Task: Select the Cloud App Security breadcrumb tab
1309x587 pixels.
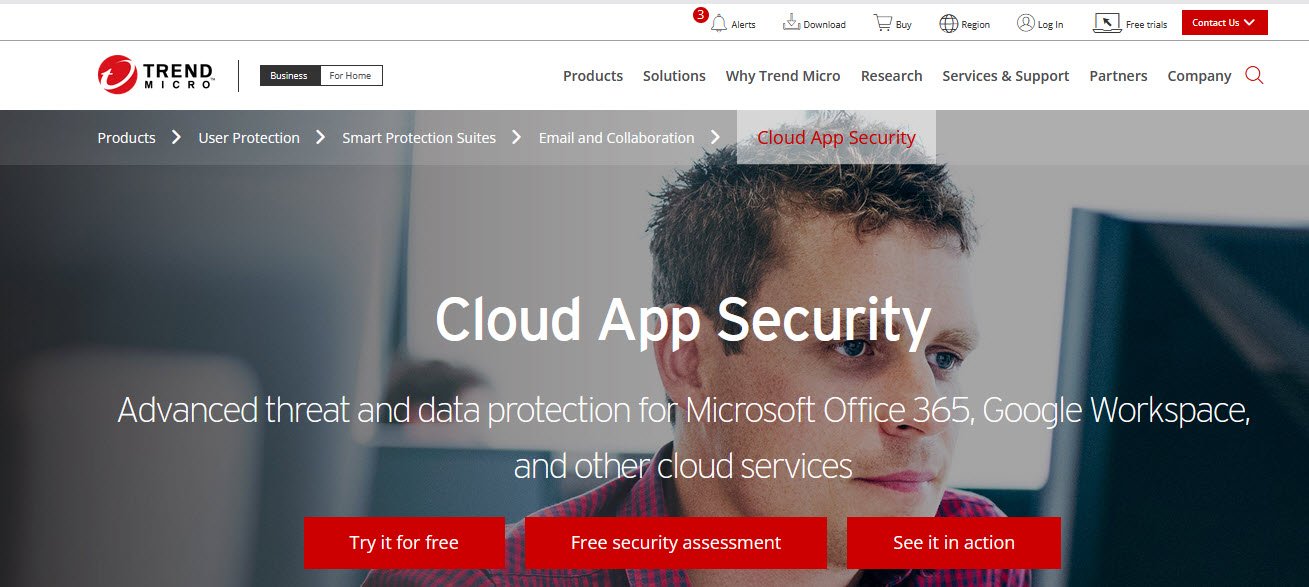Action: 836,138
